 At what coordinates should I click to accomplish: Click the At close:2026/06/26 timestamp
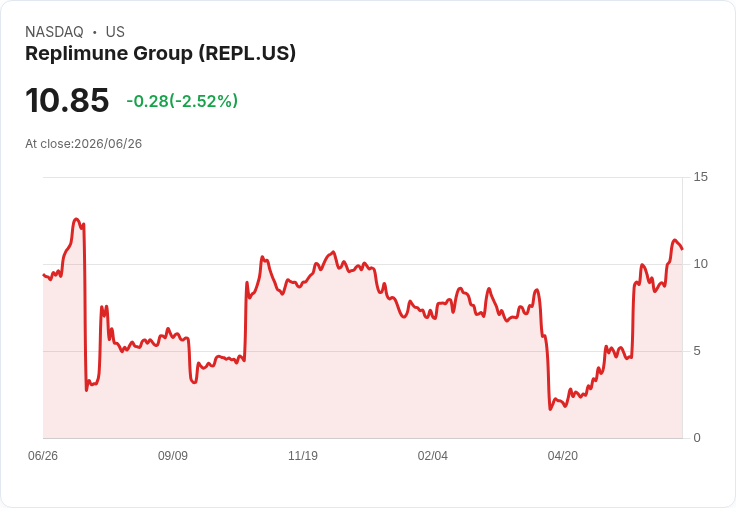click(x=84, y=144)
